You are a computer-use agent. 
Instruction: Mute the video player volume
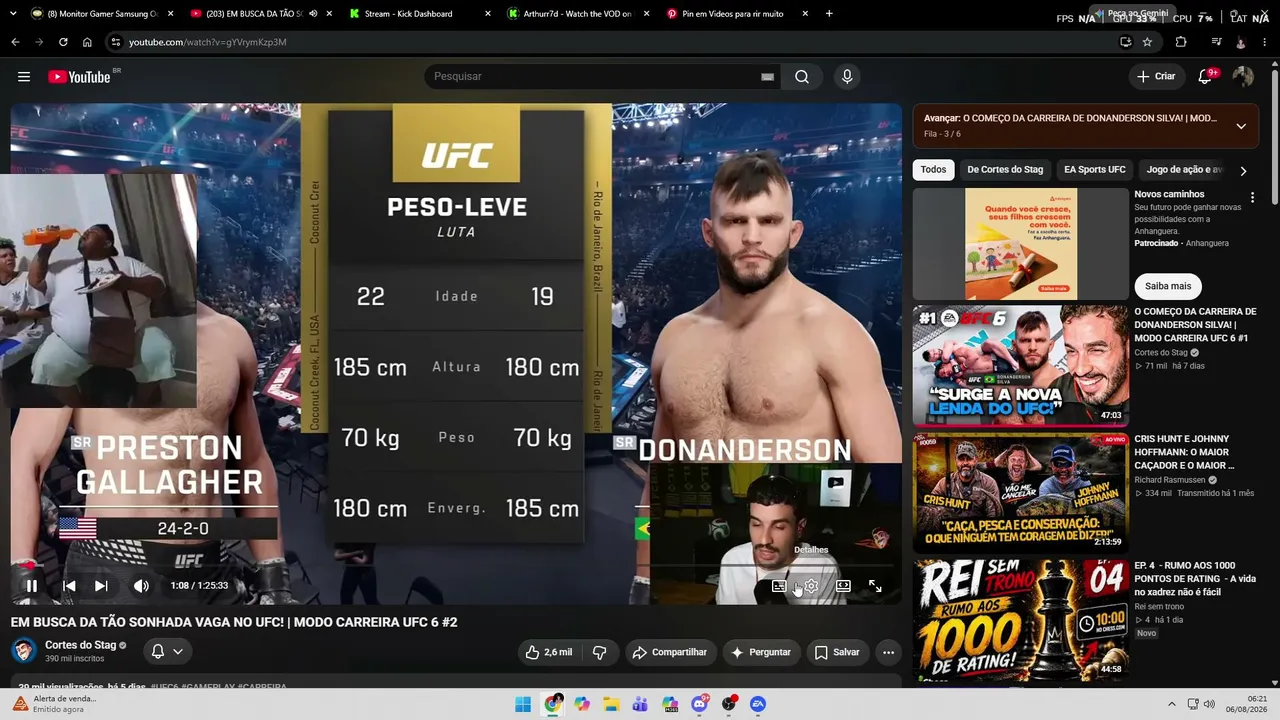141,586
